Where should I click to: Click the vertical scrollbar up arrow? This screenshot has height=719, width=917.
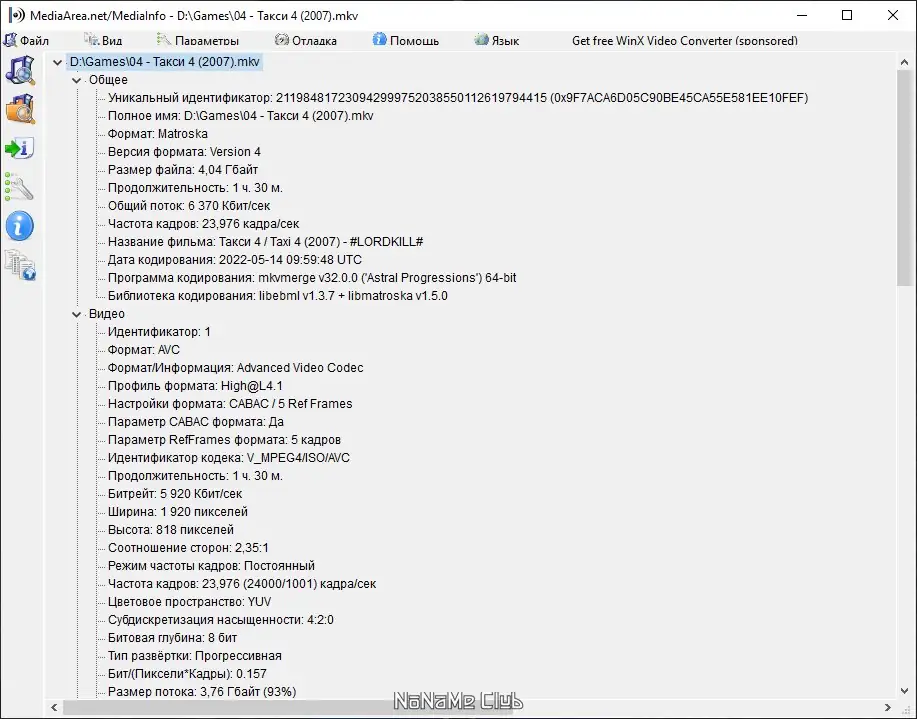pyautogui.click(x=904, y=62)
